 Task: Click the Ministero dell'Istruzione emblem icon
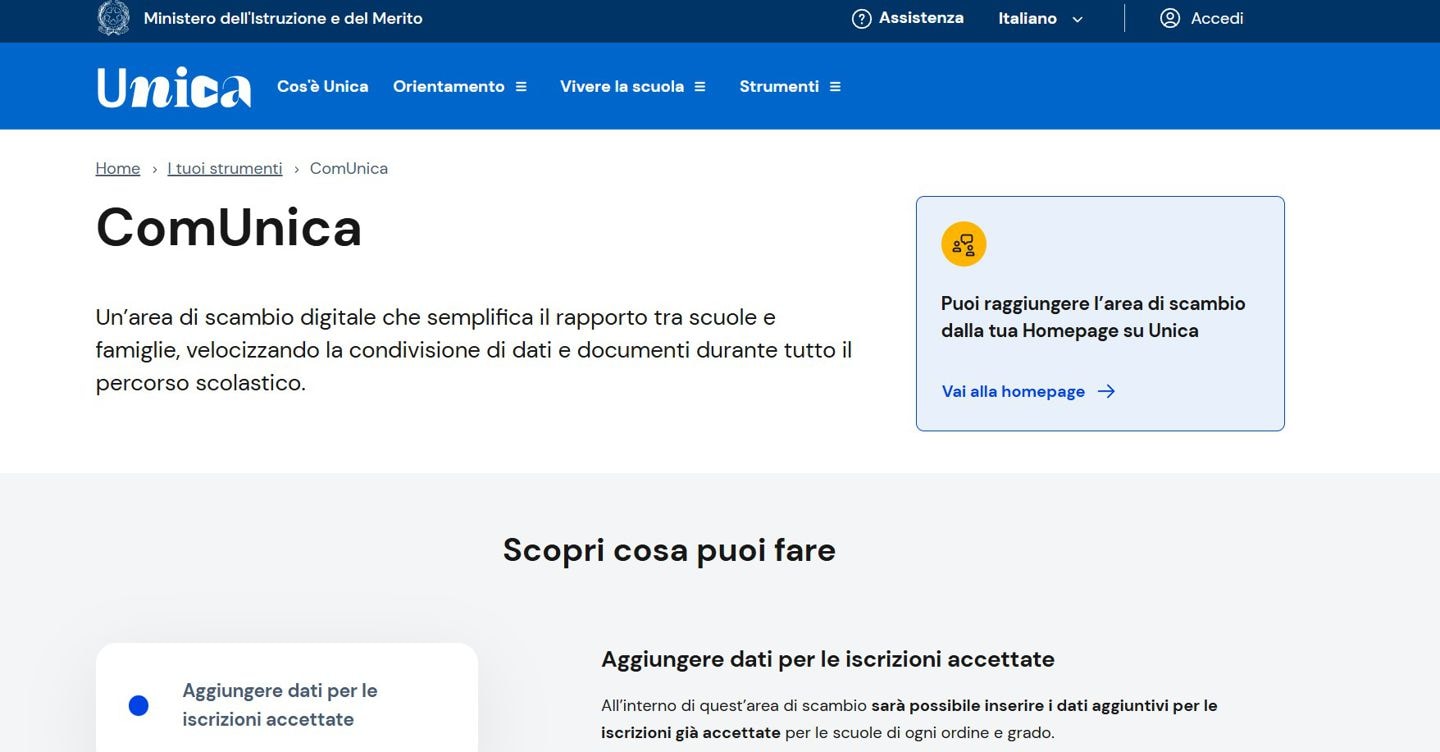click(x=113, y=18)
